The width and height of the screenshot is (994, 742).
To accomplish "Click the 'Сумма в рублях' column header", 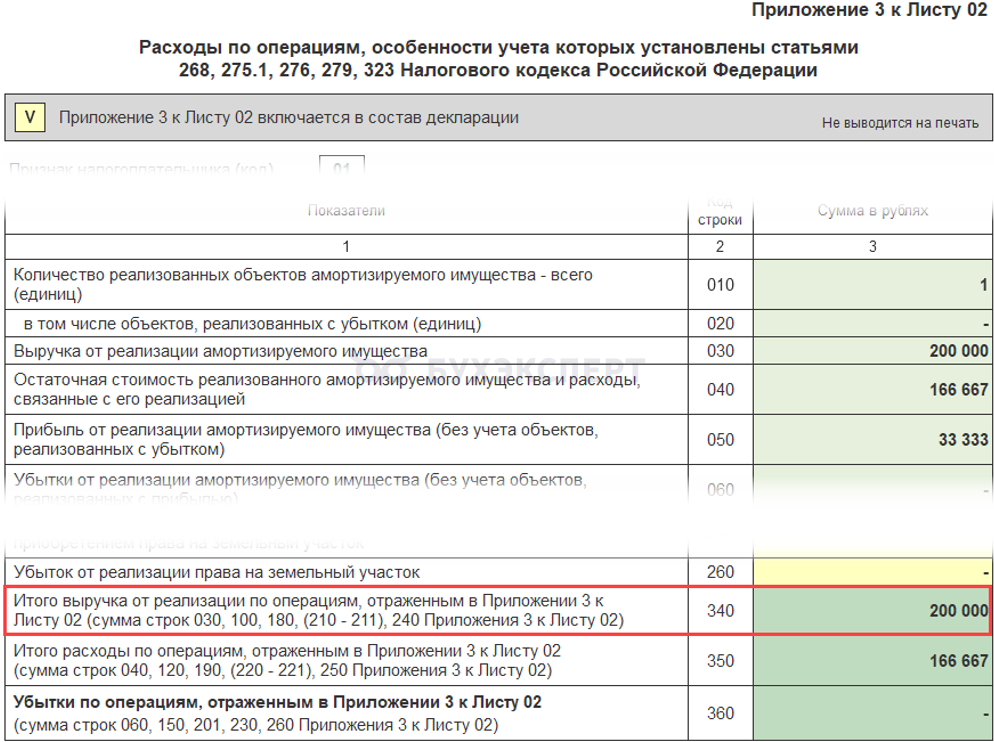I will point(872,211).
